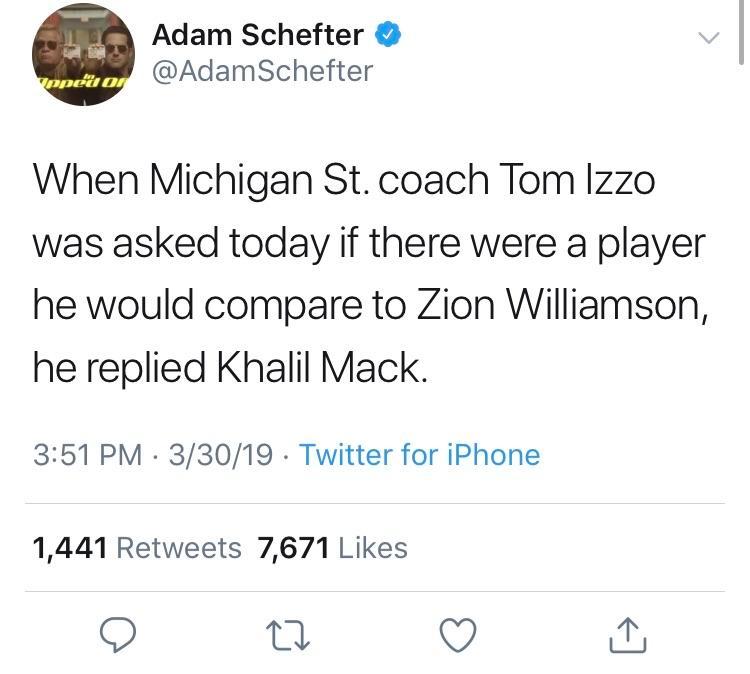This screenshot has height=674, width=750.
Task: Expand the tweet options chevron
Action: pyautogui.click(x=708, y=39)
